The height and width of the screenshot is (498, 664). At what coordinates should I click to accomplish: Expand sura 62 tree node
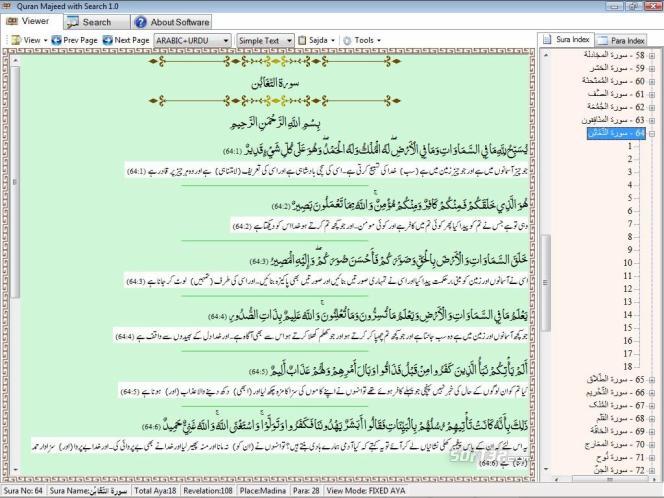coord(652,108)
